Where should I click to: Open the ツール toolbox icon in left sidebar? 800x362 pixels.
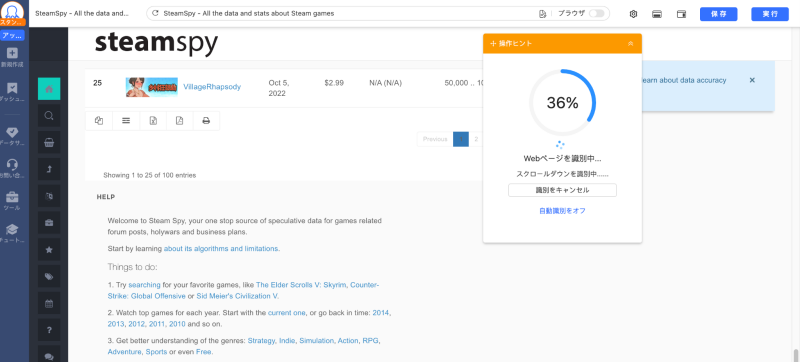(12, 197)
